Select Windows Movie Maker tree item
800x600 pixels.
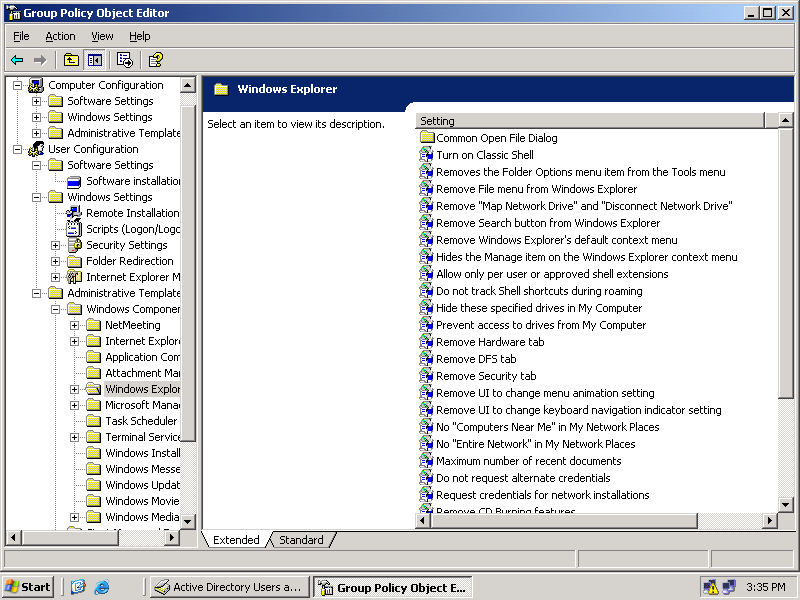(x=142, y=501)
